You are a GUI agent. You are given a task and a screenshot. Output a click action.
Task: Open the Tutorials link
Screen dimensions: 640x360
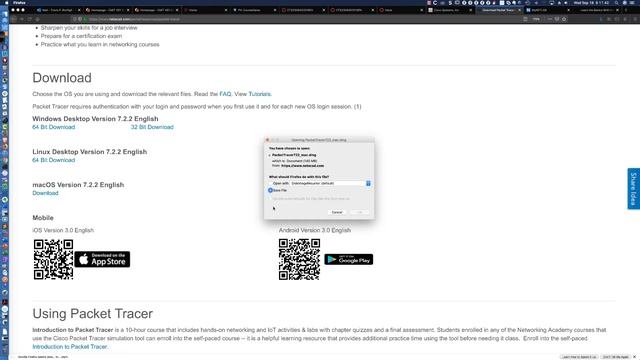(259, 94)
